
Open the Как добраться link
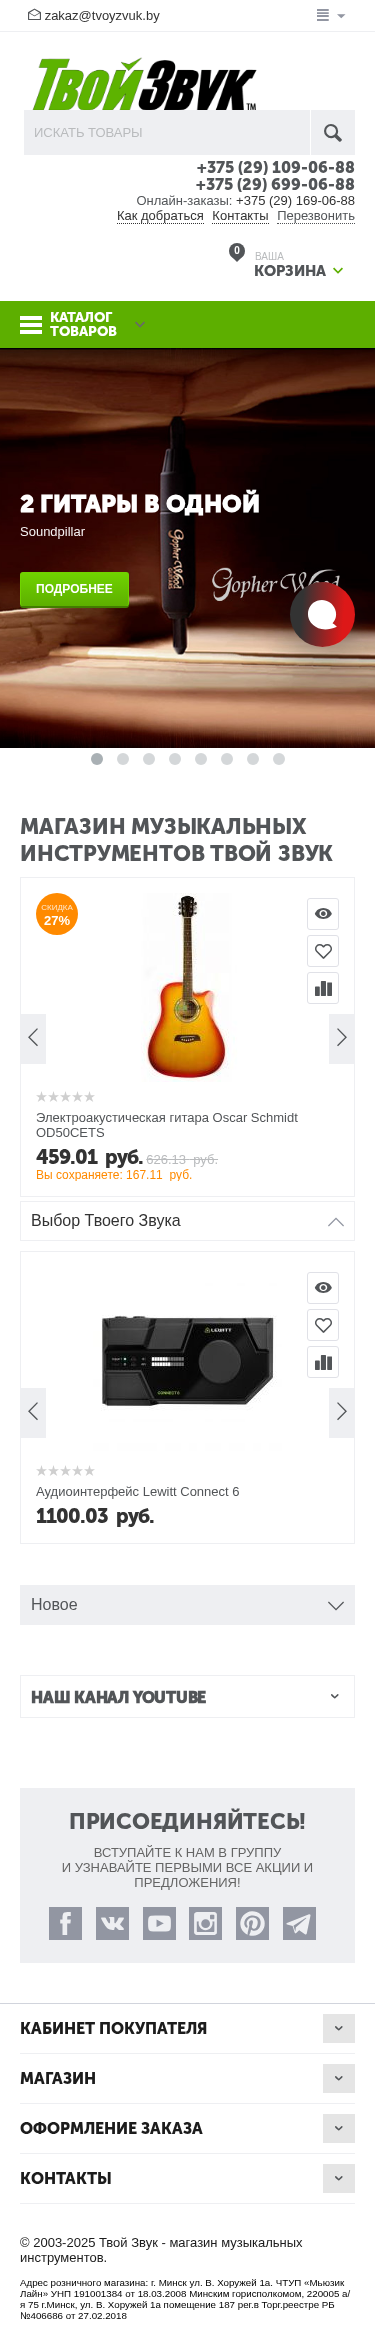(x=160, y=216)
